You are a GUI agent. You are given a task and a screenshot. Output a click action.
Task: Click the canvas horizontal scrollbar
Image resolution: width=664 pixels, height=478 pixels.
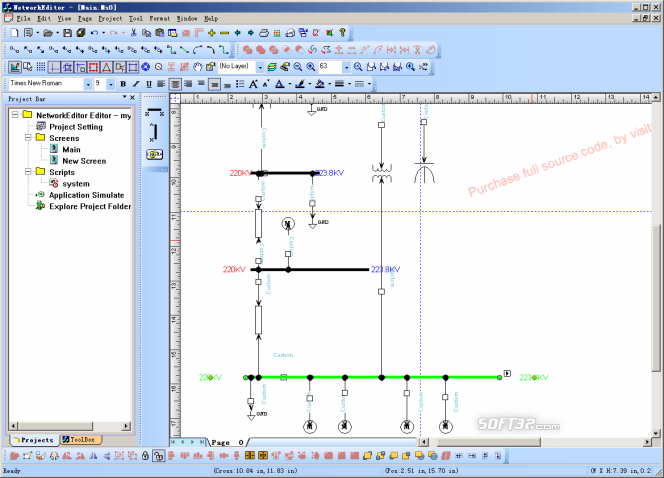coord(489,442)
